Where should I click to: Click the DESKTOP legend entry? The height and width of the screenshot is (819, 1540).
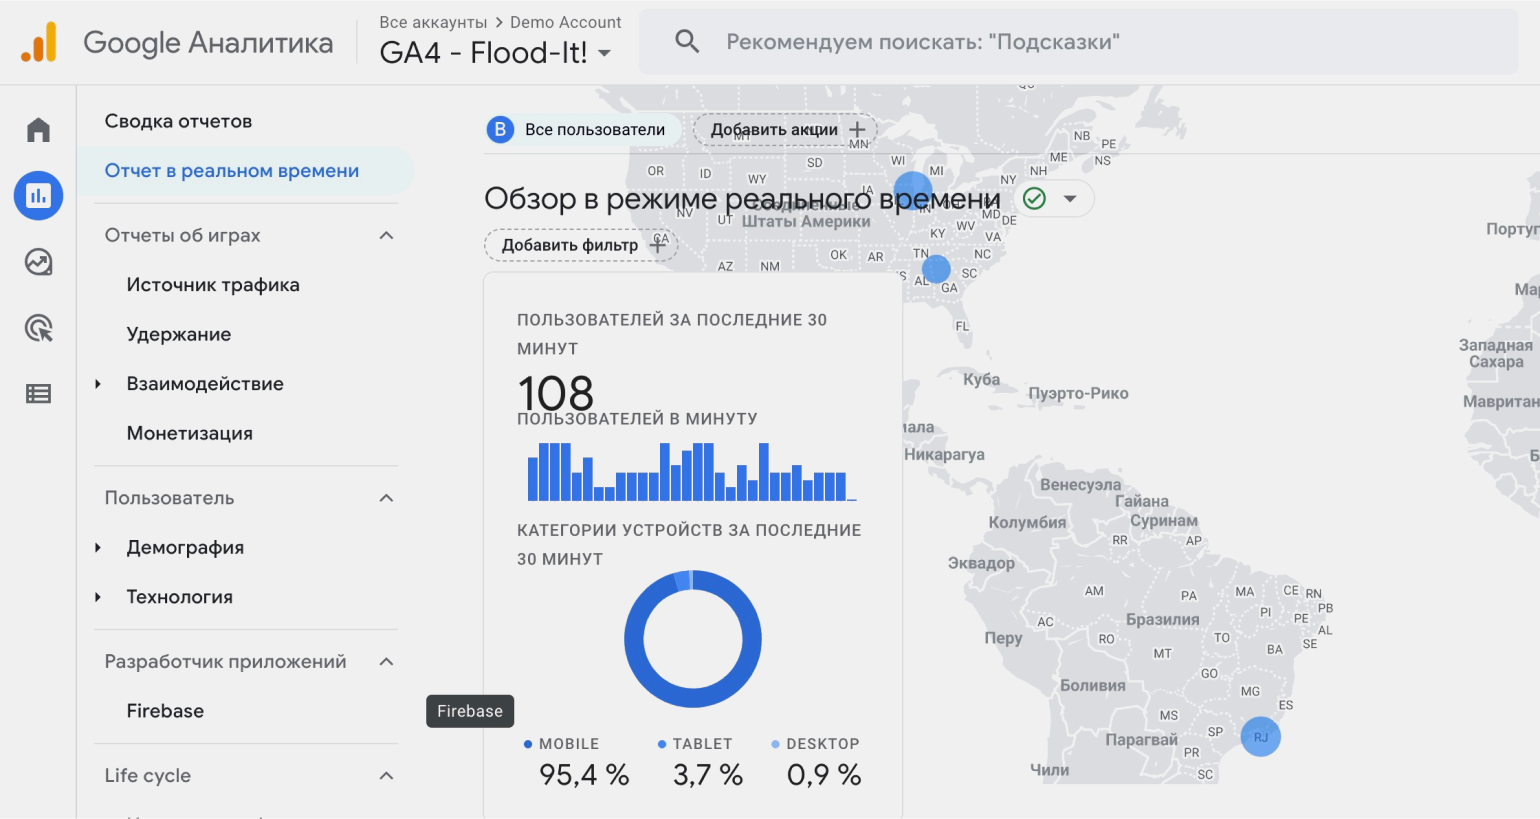(816, 744)
